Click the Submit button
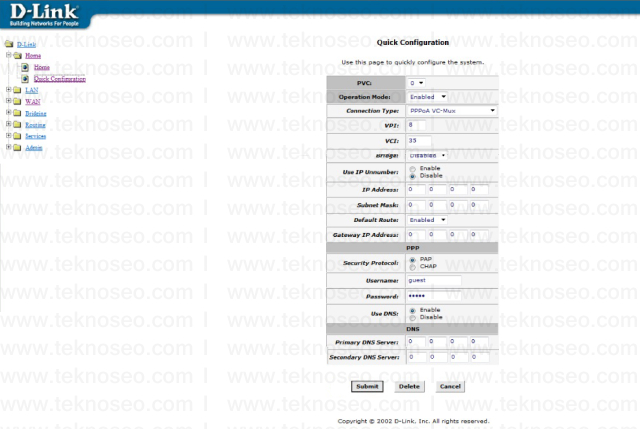The image size is (640, 429). tap(367, 386)
